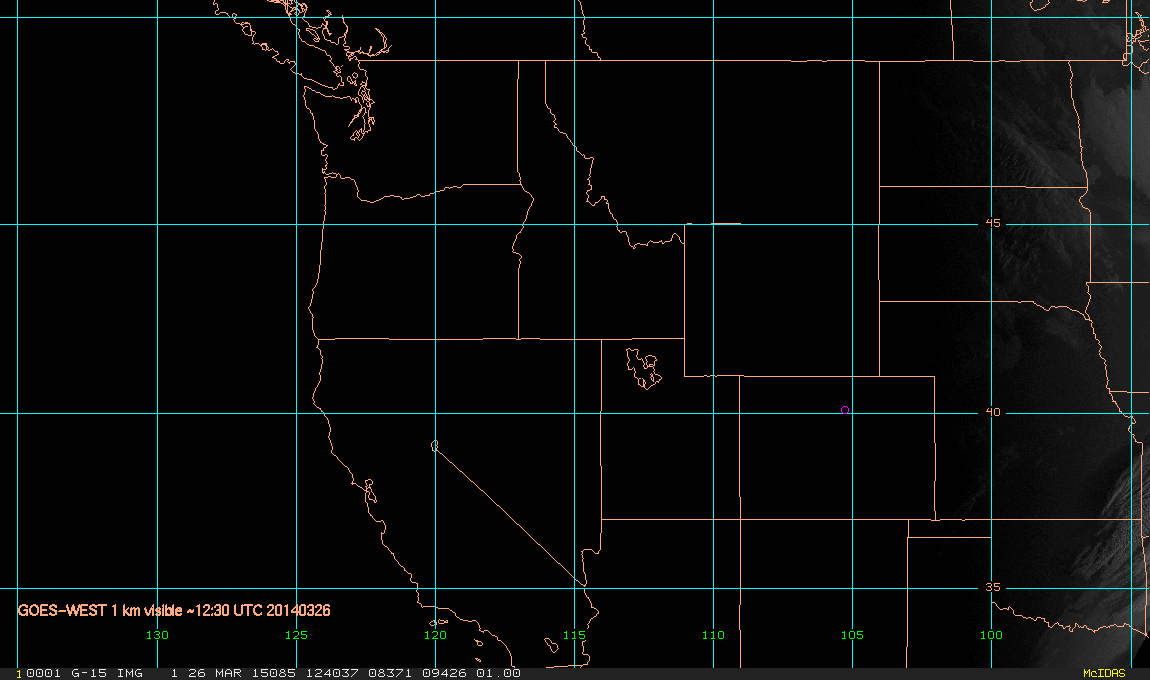Image resolution: width=1150 pixels, height=680 pixels.
Task: Click the 124037 time value in status bar
Action: tap(332, 673)
